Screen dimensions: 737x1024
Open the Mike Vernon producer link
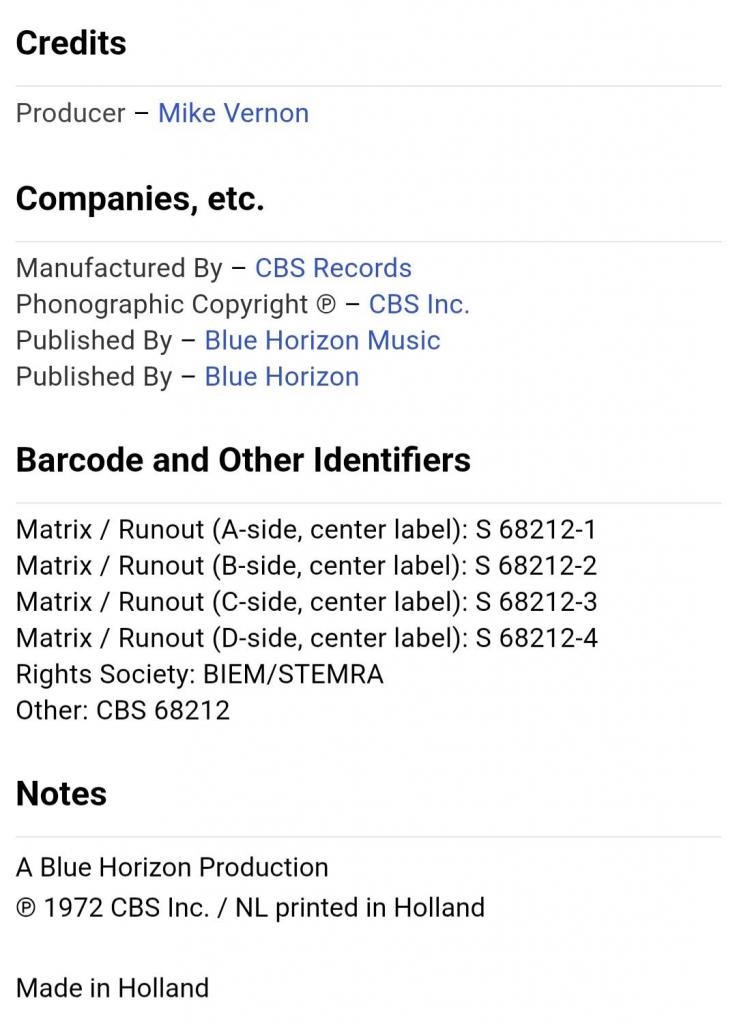pos(233,113)
